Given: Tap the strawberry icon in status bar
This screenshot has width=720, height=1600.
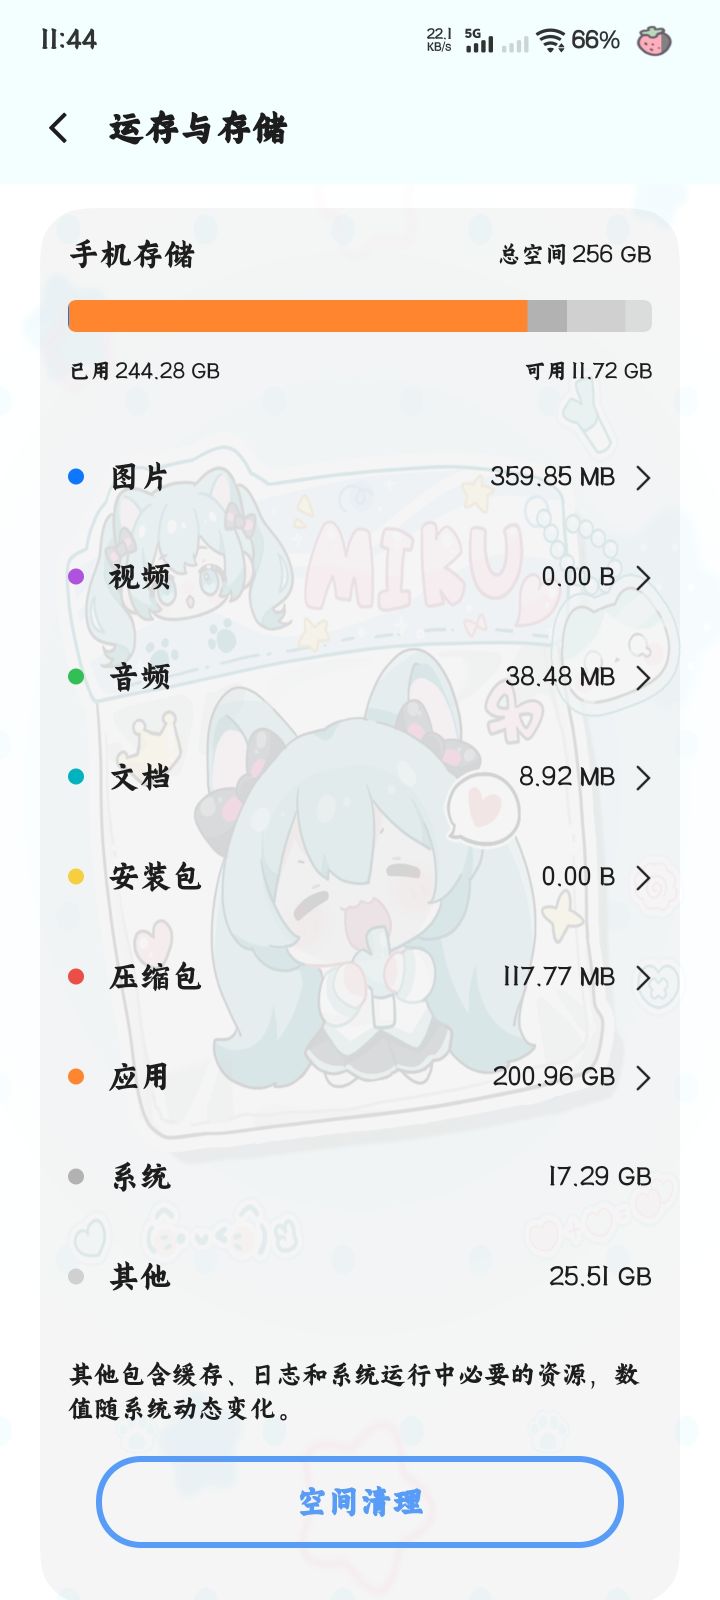Looking at the screenshot, I should pos(654,41).
